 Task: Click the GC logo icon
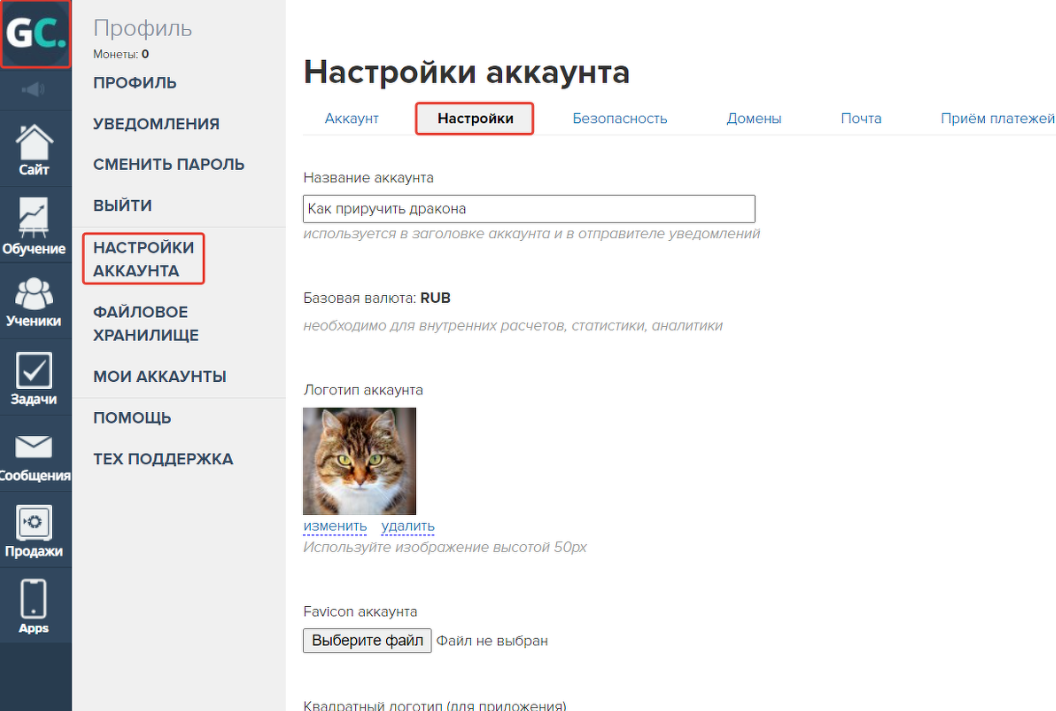tap(35, 35)
